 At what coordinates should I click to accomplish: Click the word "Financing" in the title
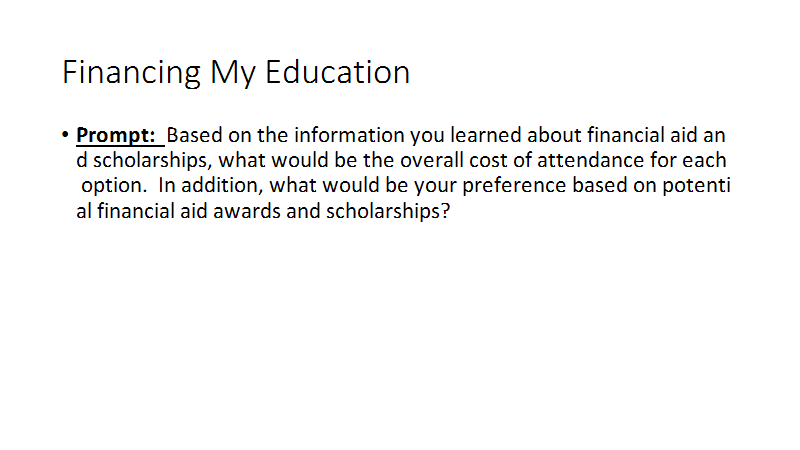pyautogui.click(x=131, y=72)
